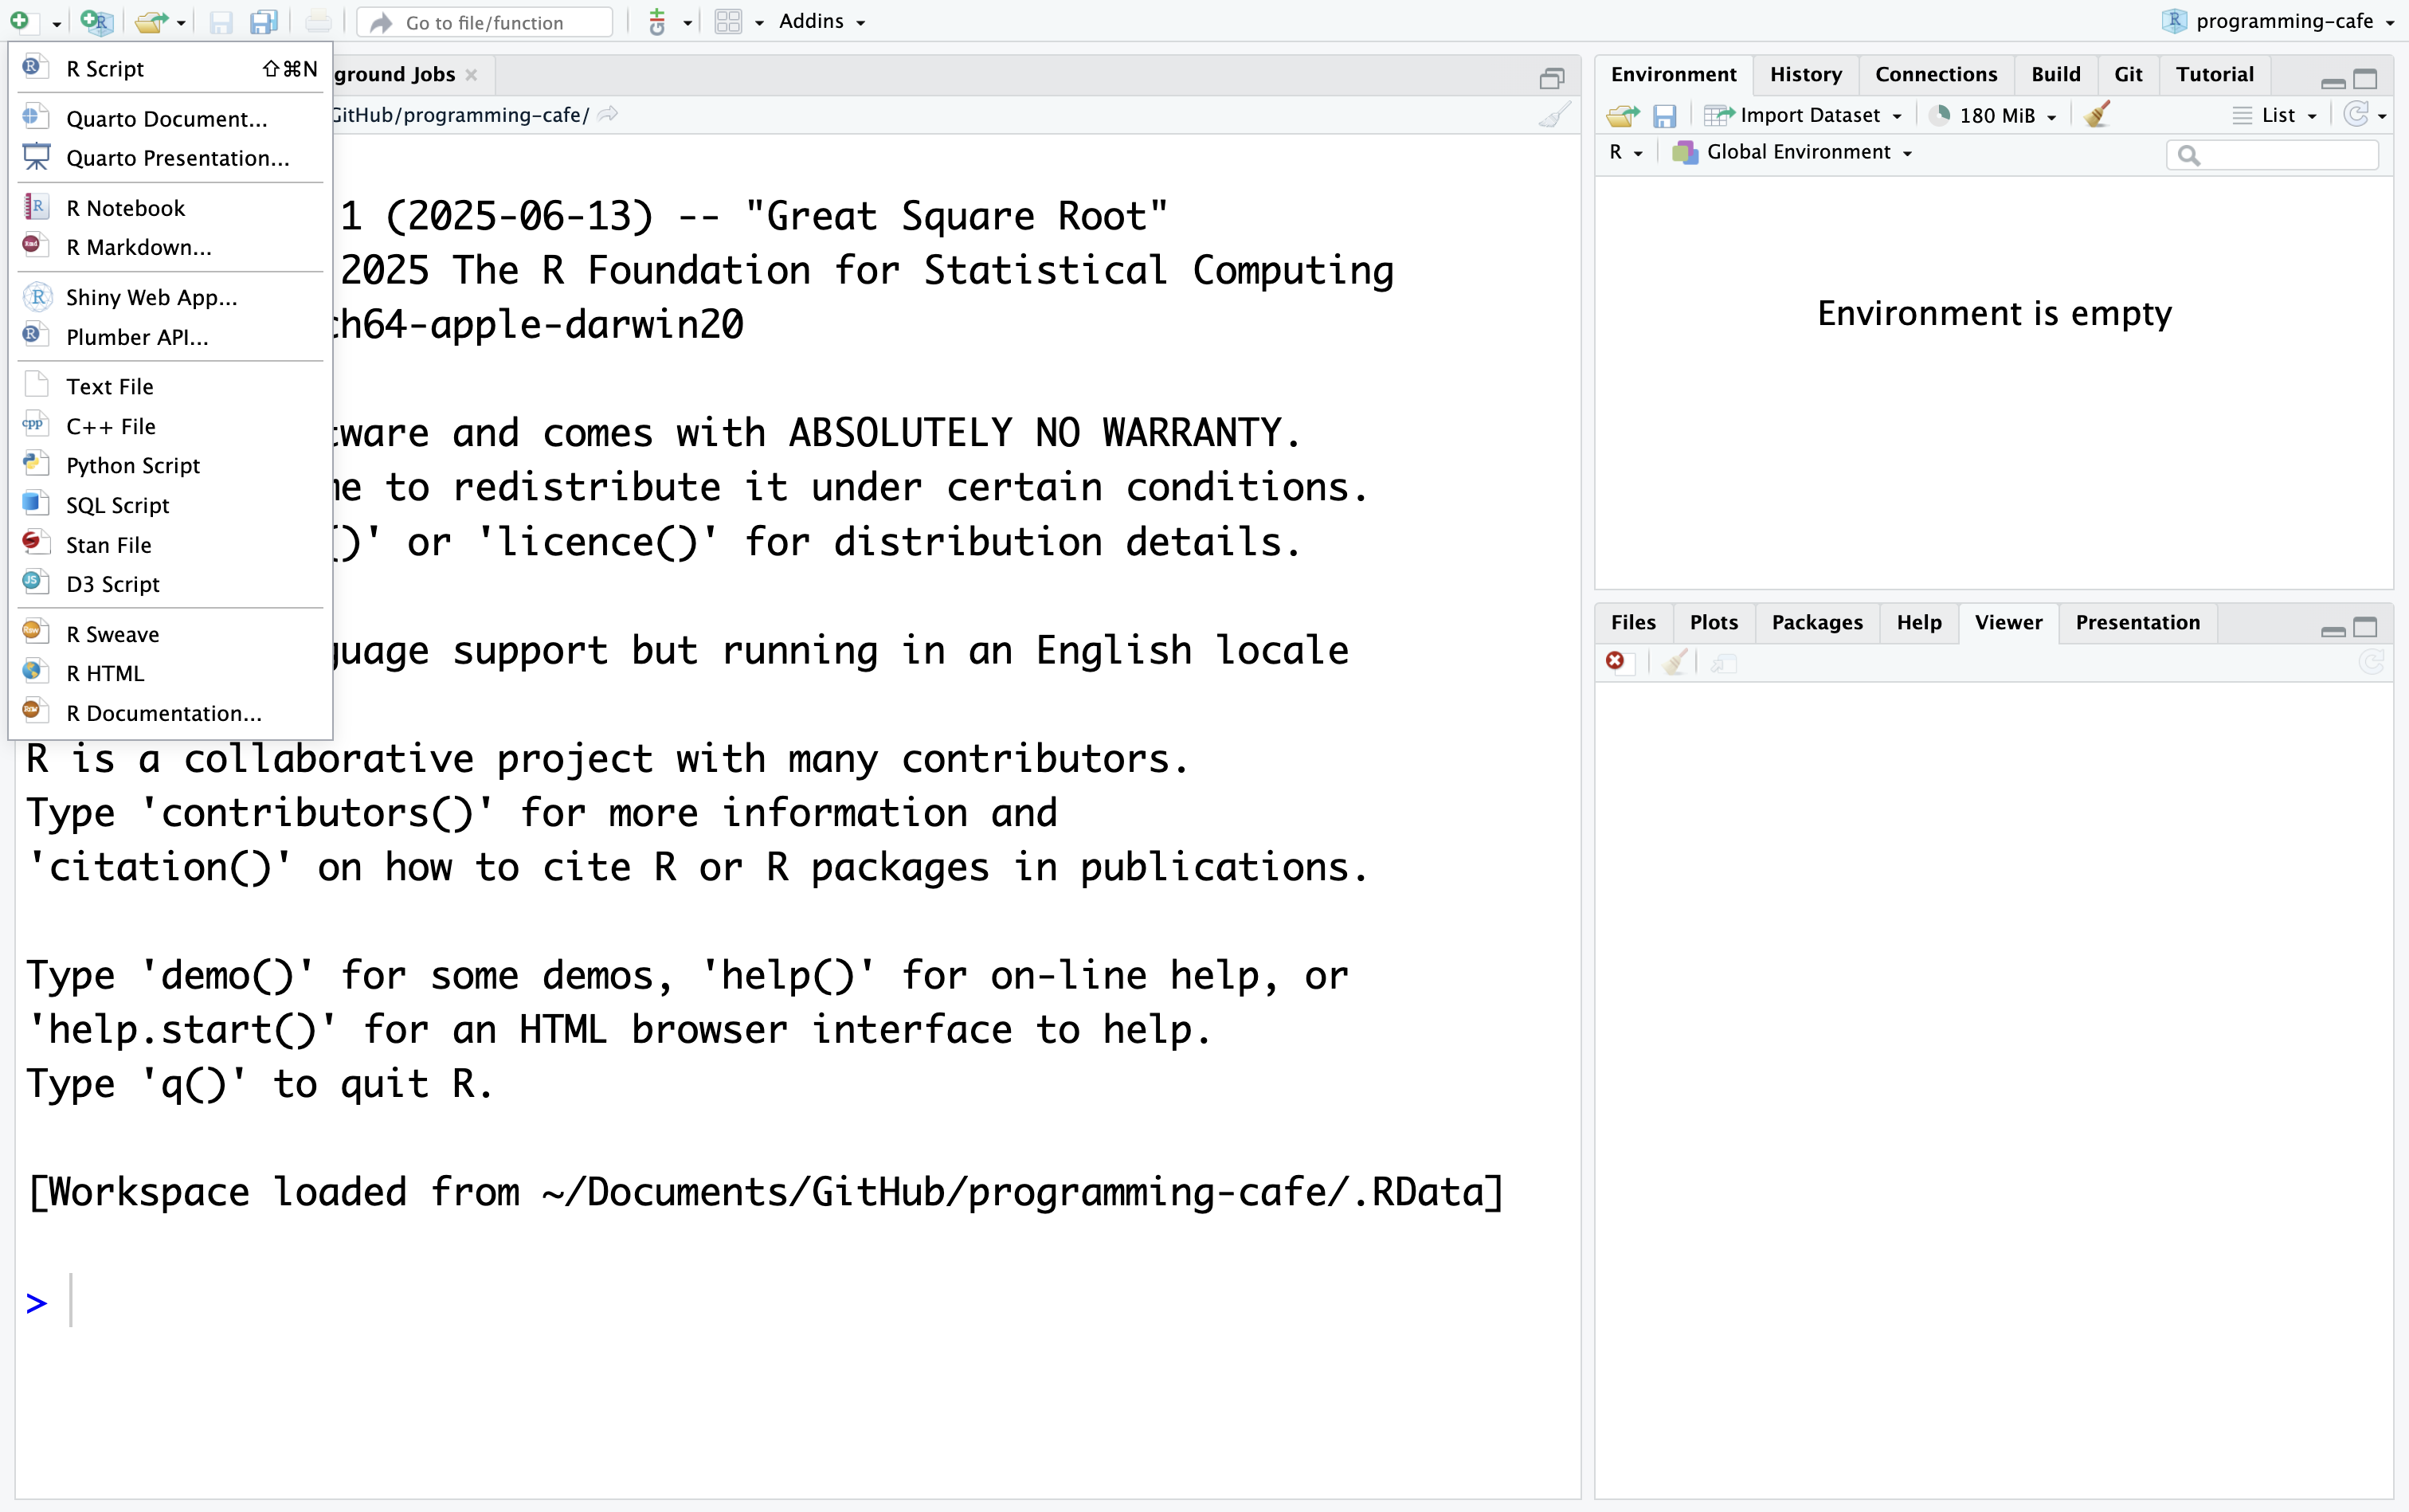Choose Quarto Document from new file menu
Image resolution: width=2409 pixels, height=1512 pixels.
[x=166, y=119]
